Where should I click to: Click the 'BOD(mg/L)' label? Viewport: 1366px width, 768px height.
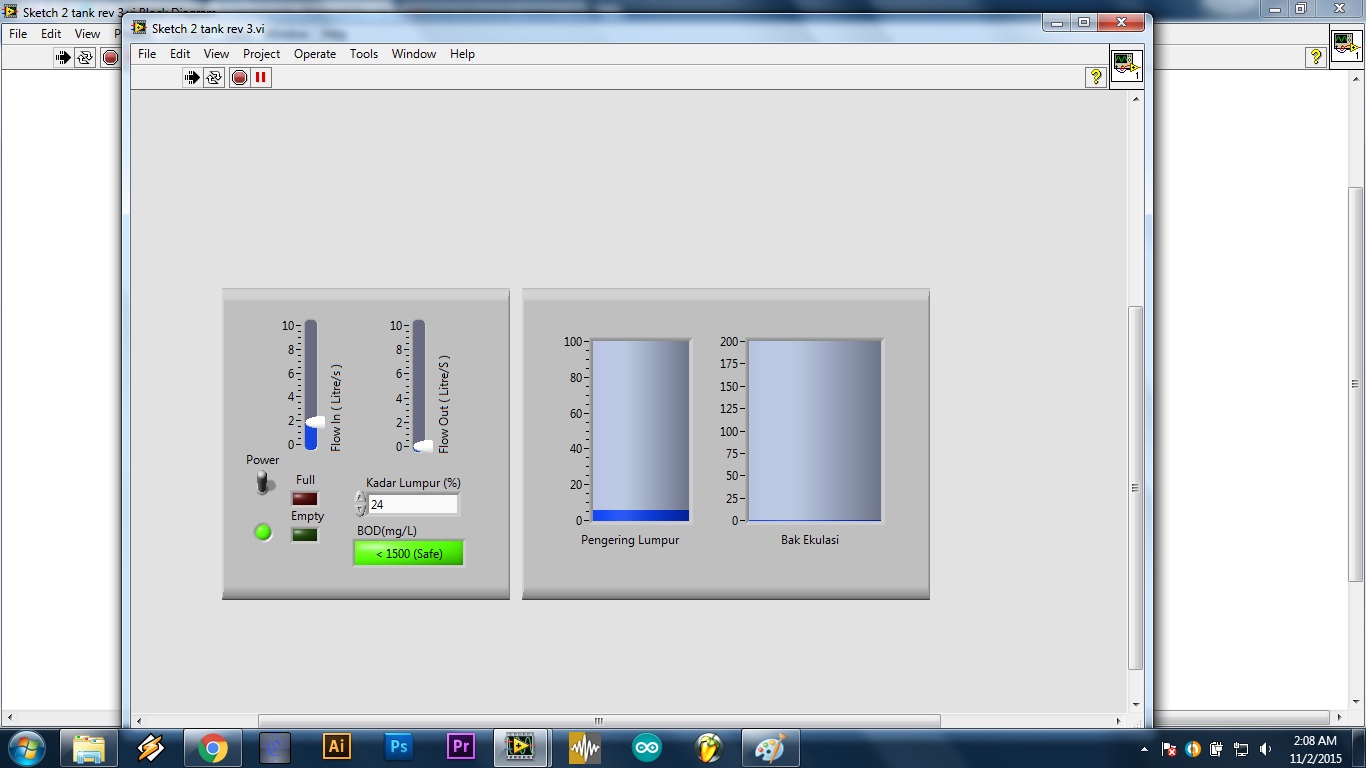tap(387, 531)
